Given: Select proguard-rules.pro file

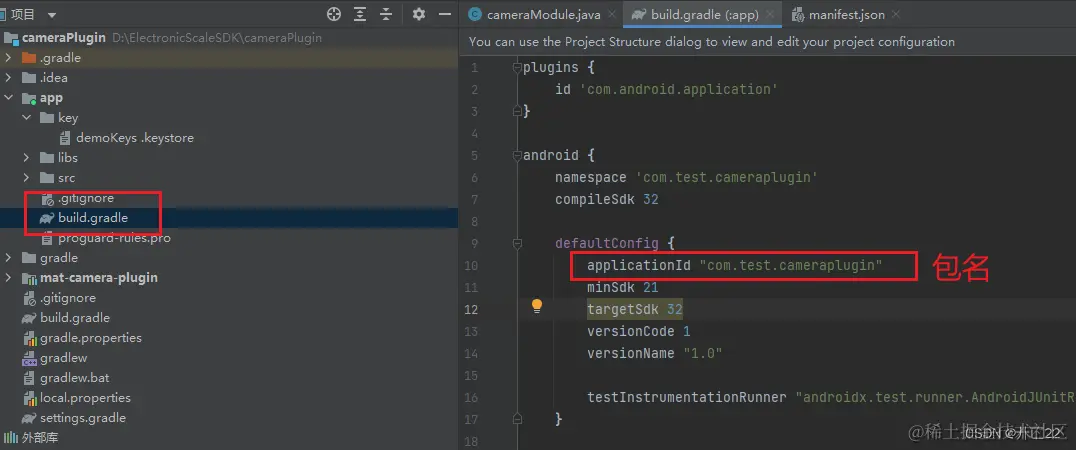Looking at the screenshot, I should 114,238.
